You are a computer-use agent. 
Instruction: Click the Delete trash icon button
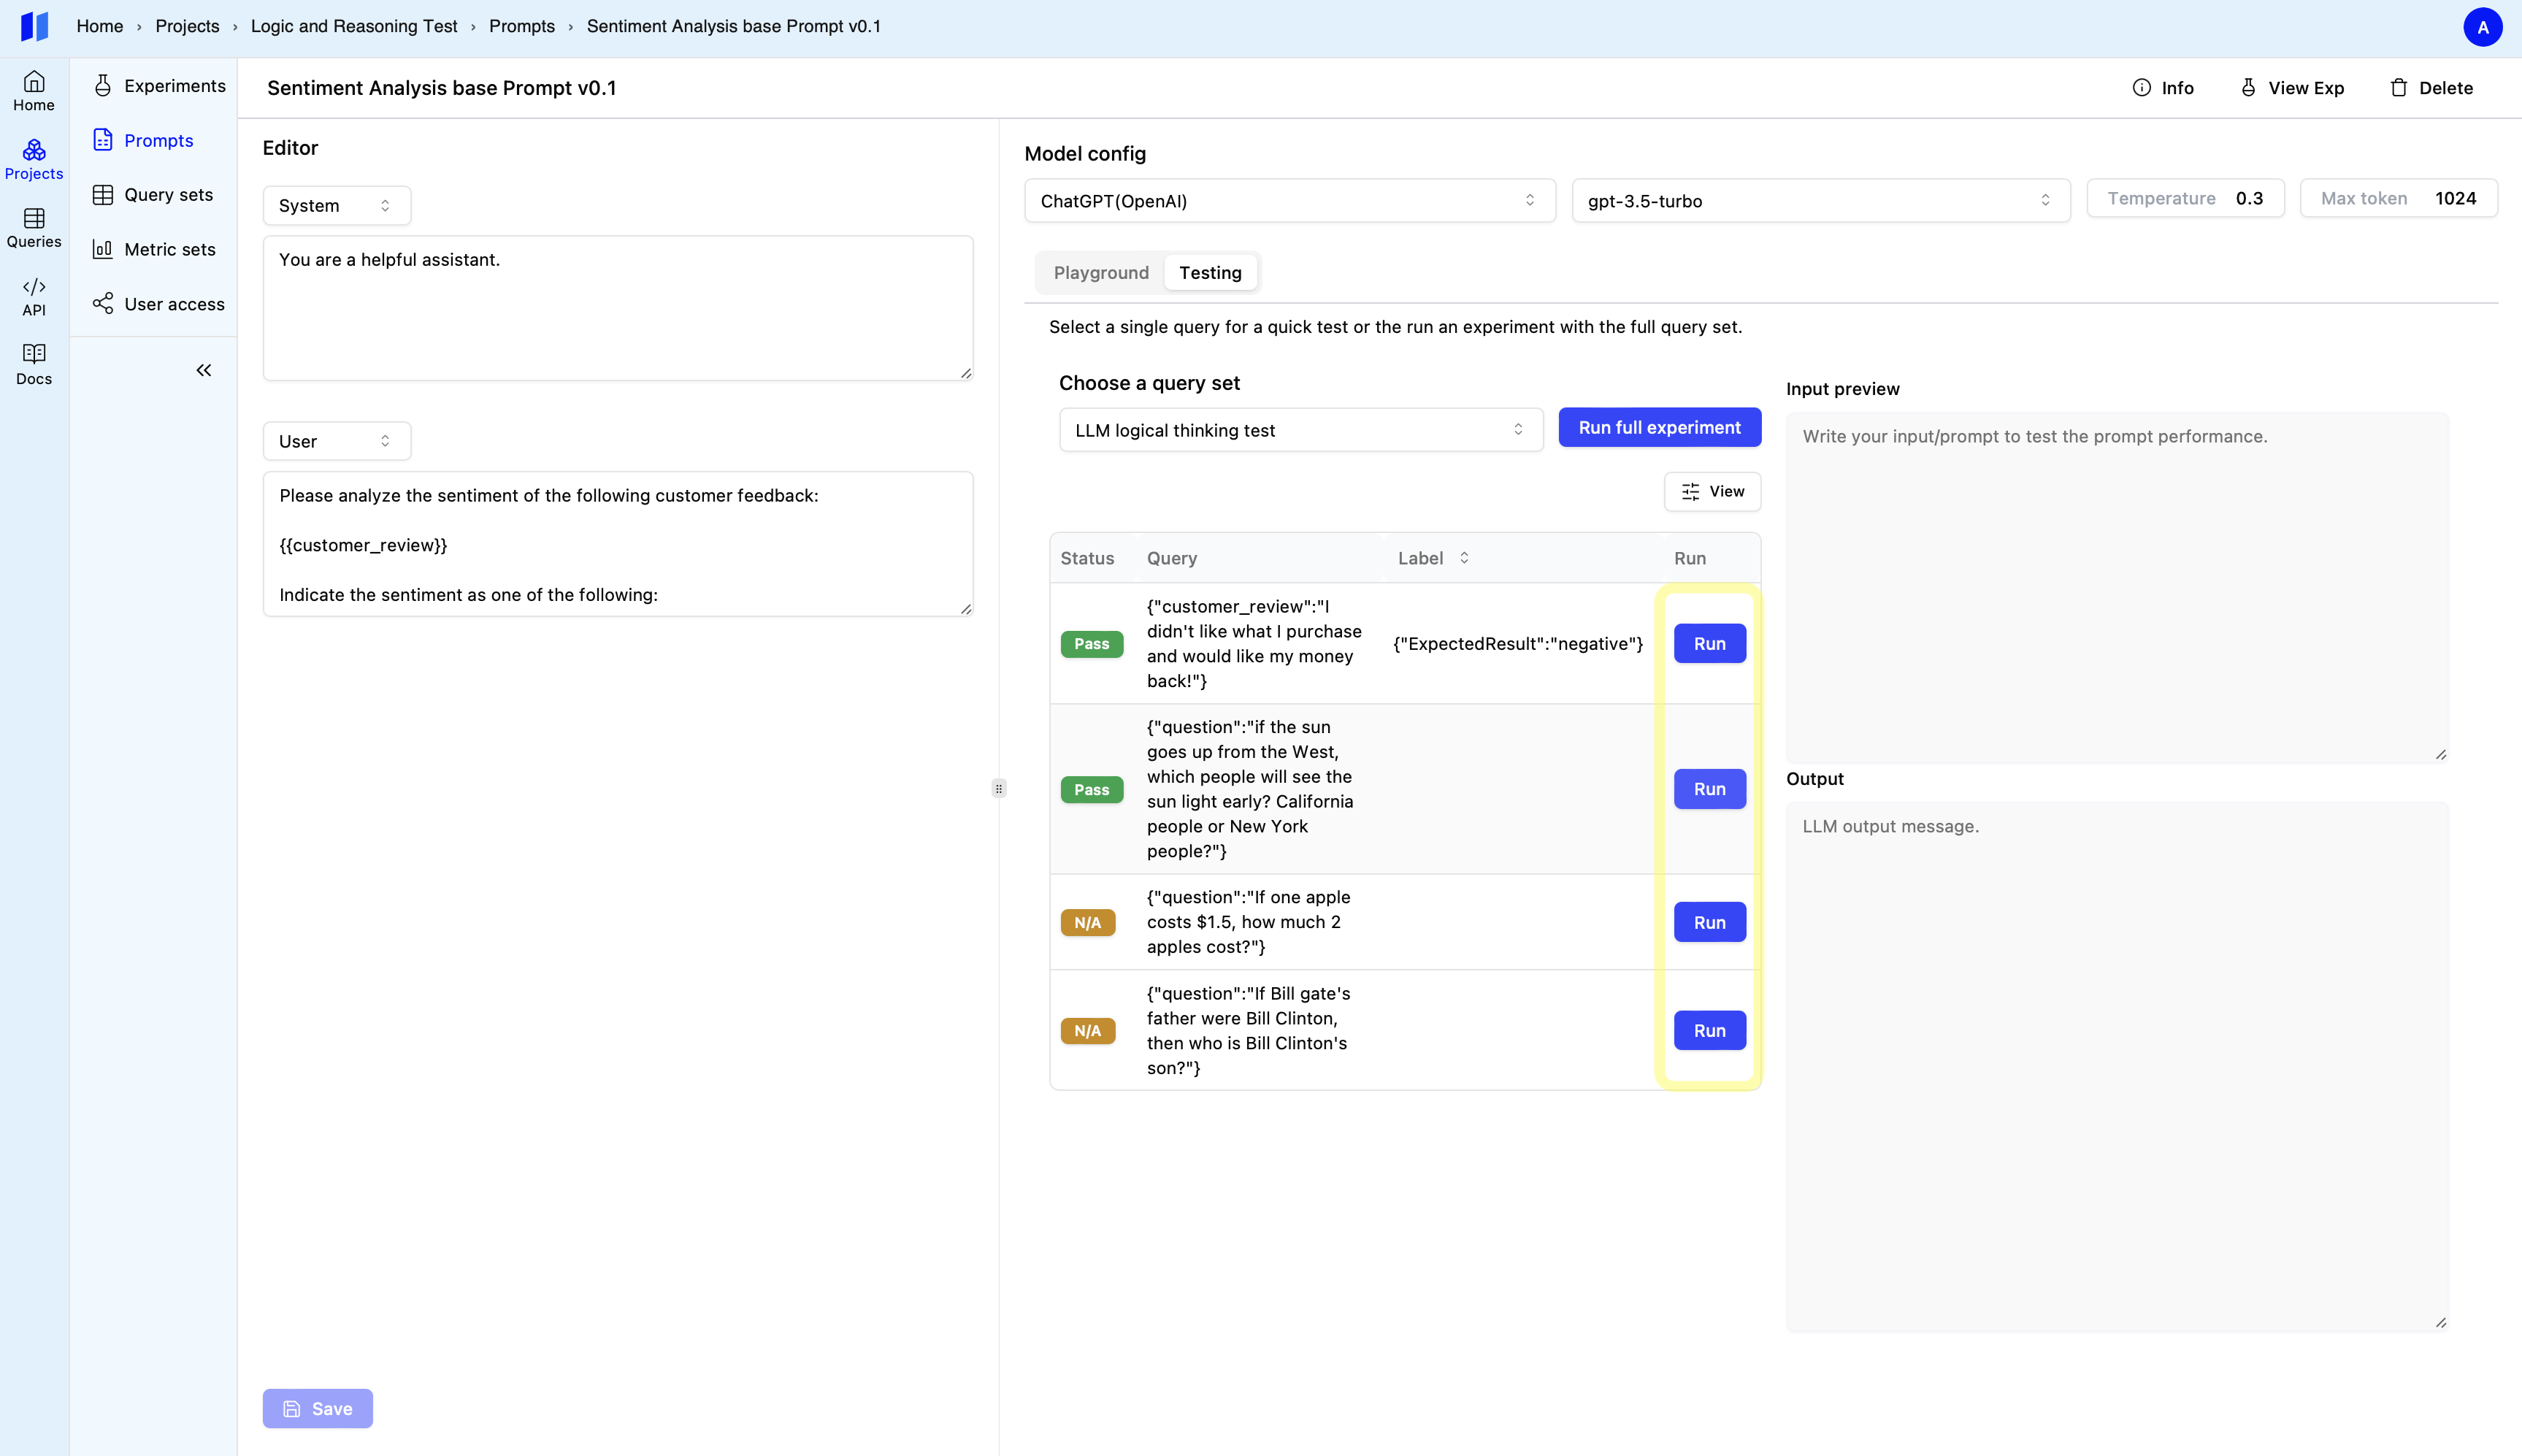point(2431,88)
